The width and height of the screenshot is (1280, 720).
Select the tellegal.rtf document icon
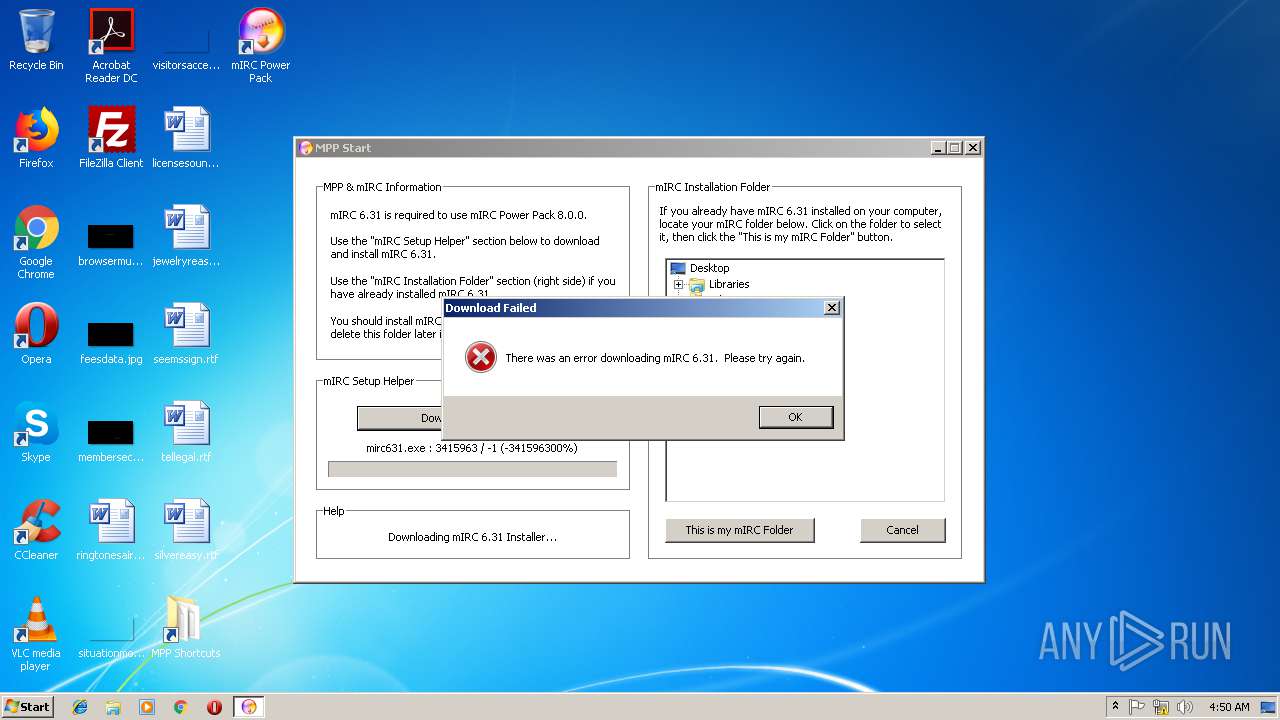186,432
